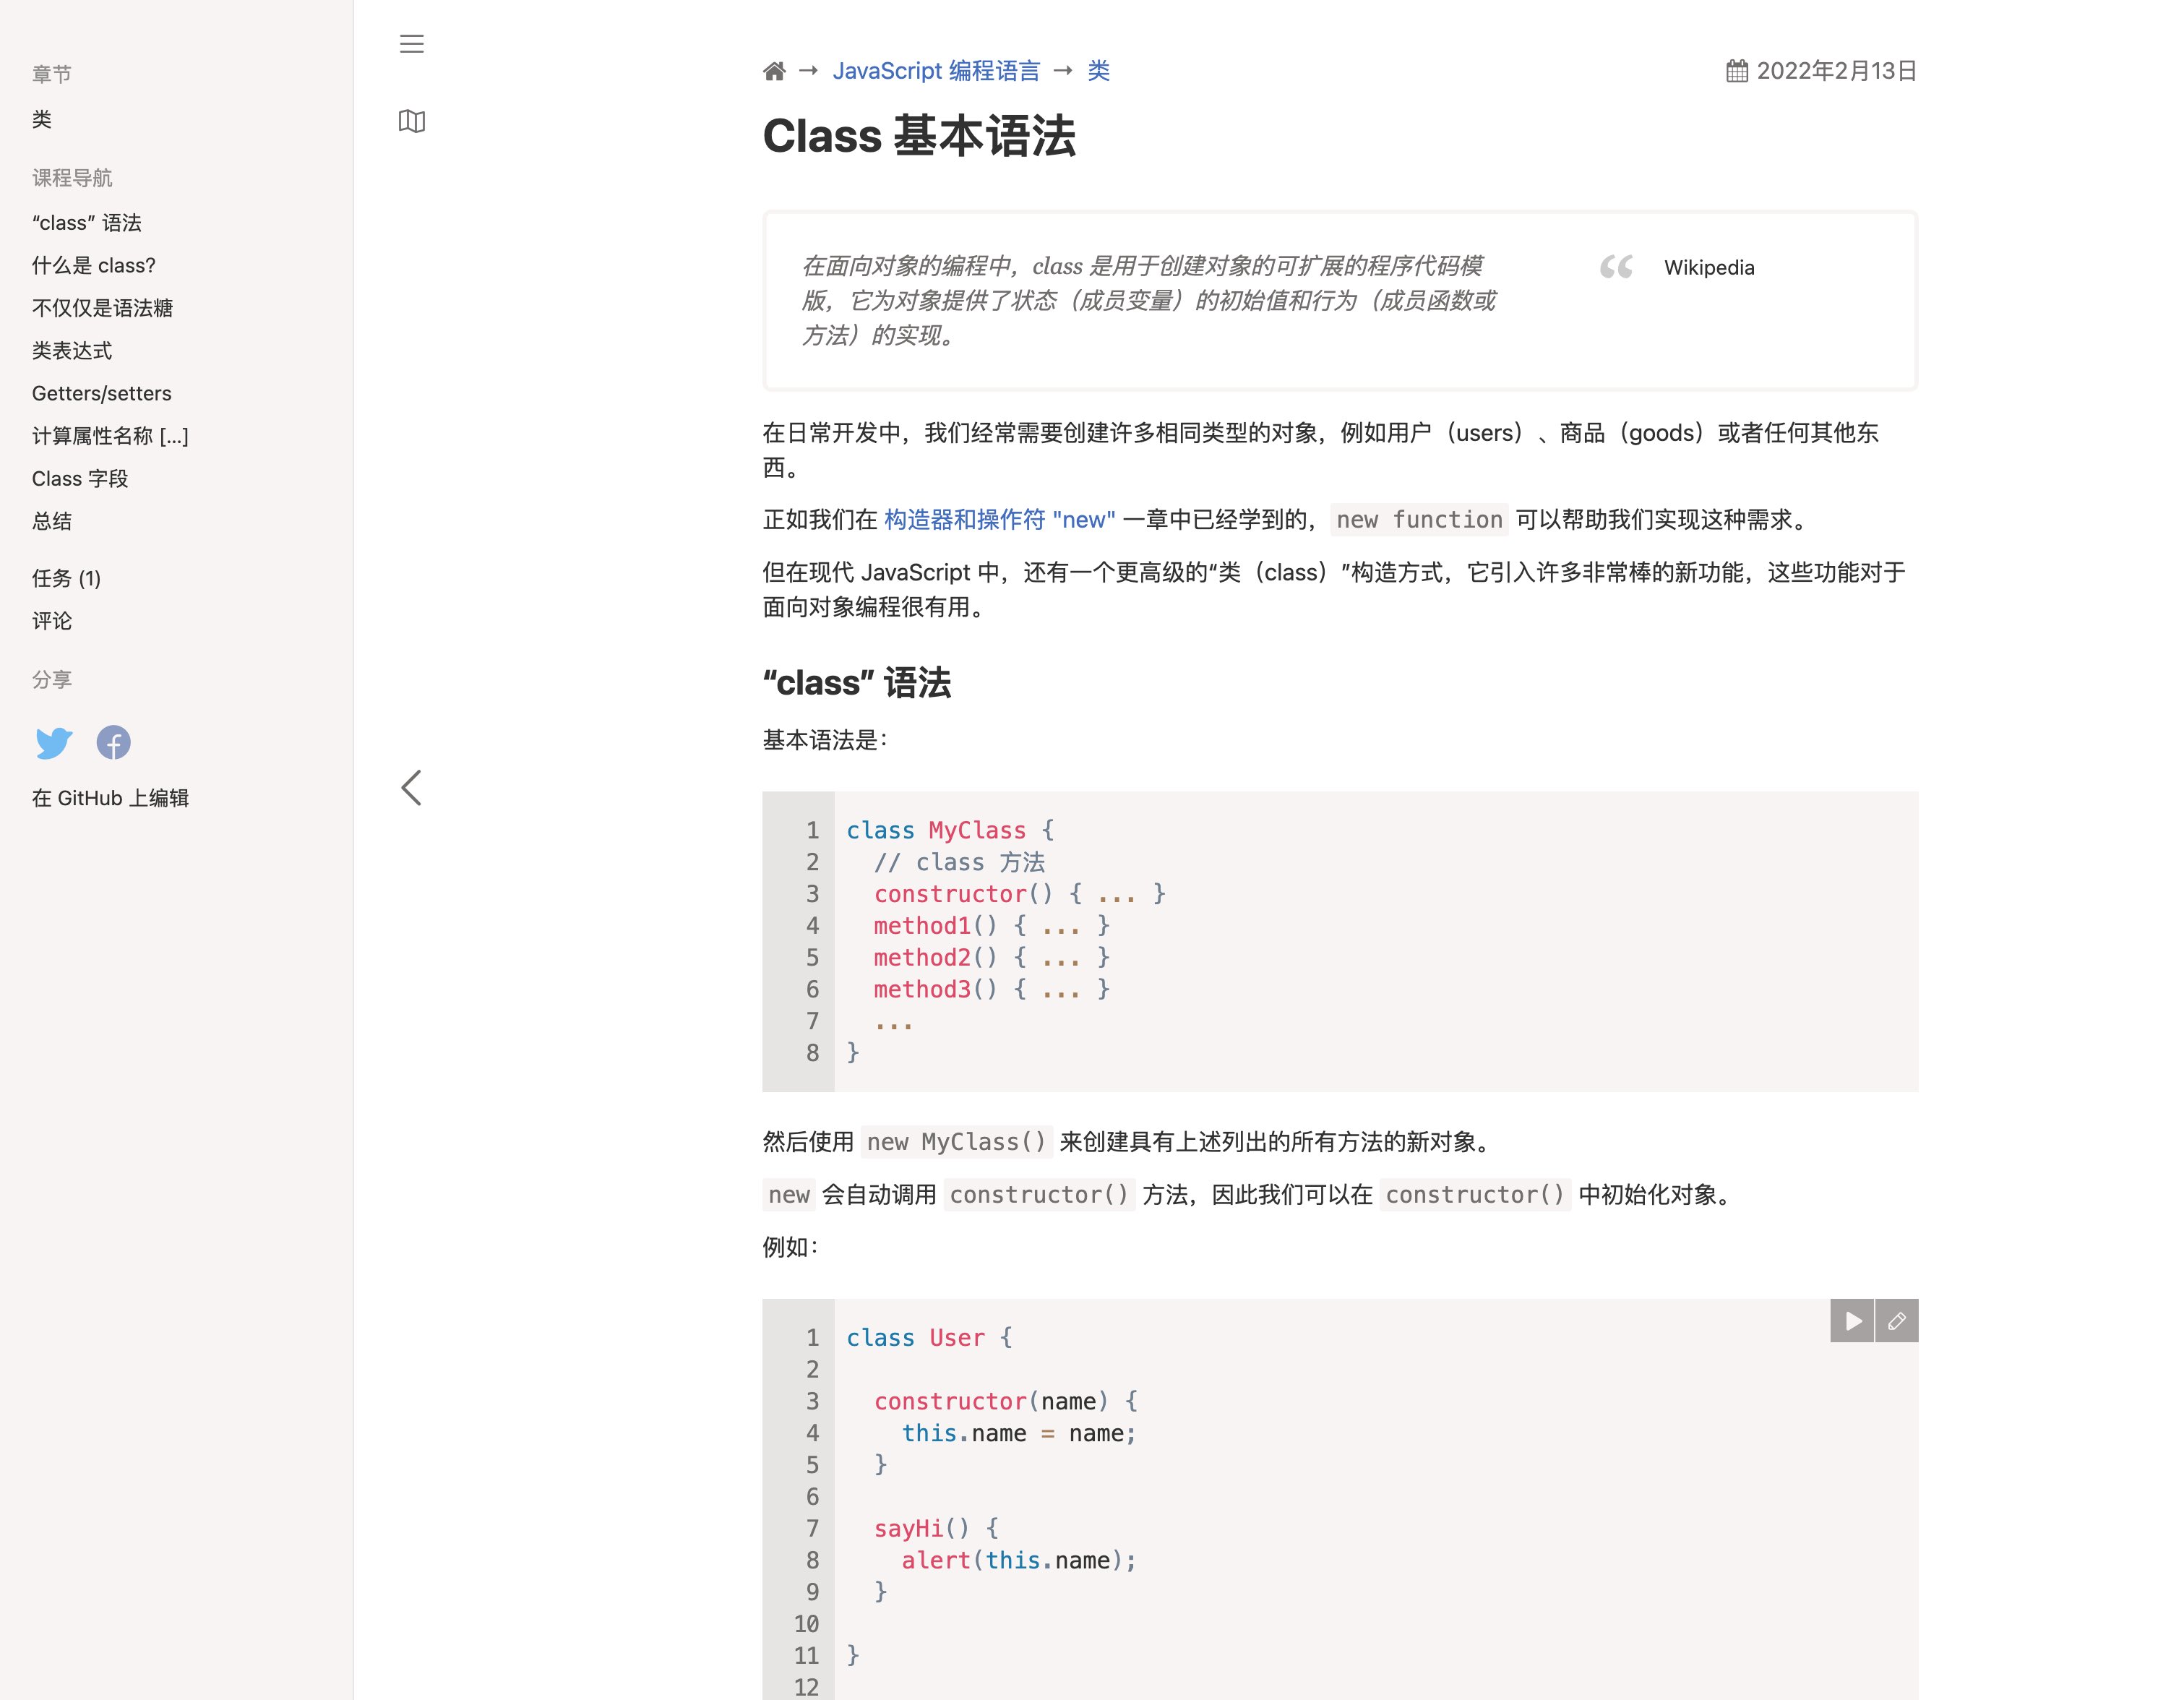2184x1700 pixels.
Task: Open the 任务 (1) section
Action: (x=65, y=578)
